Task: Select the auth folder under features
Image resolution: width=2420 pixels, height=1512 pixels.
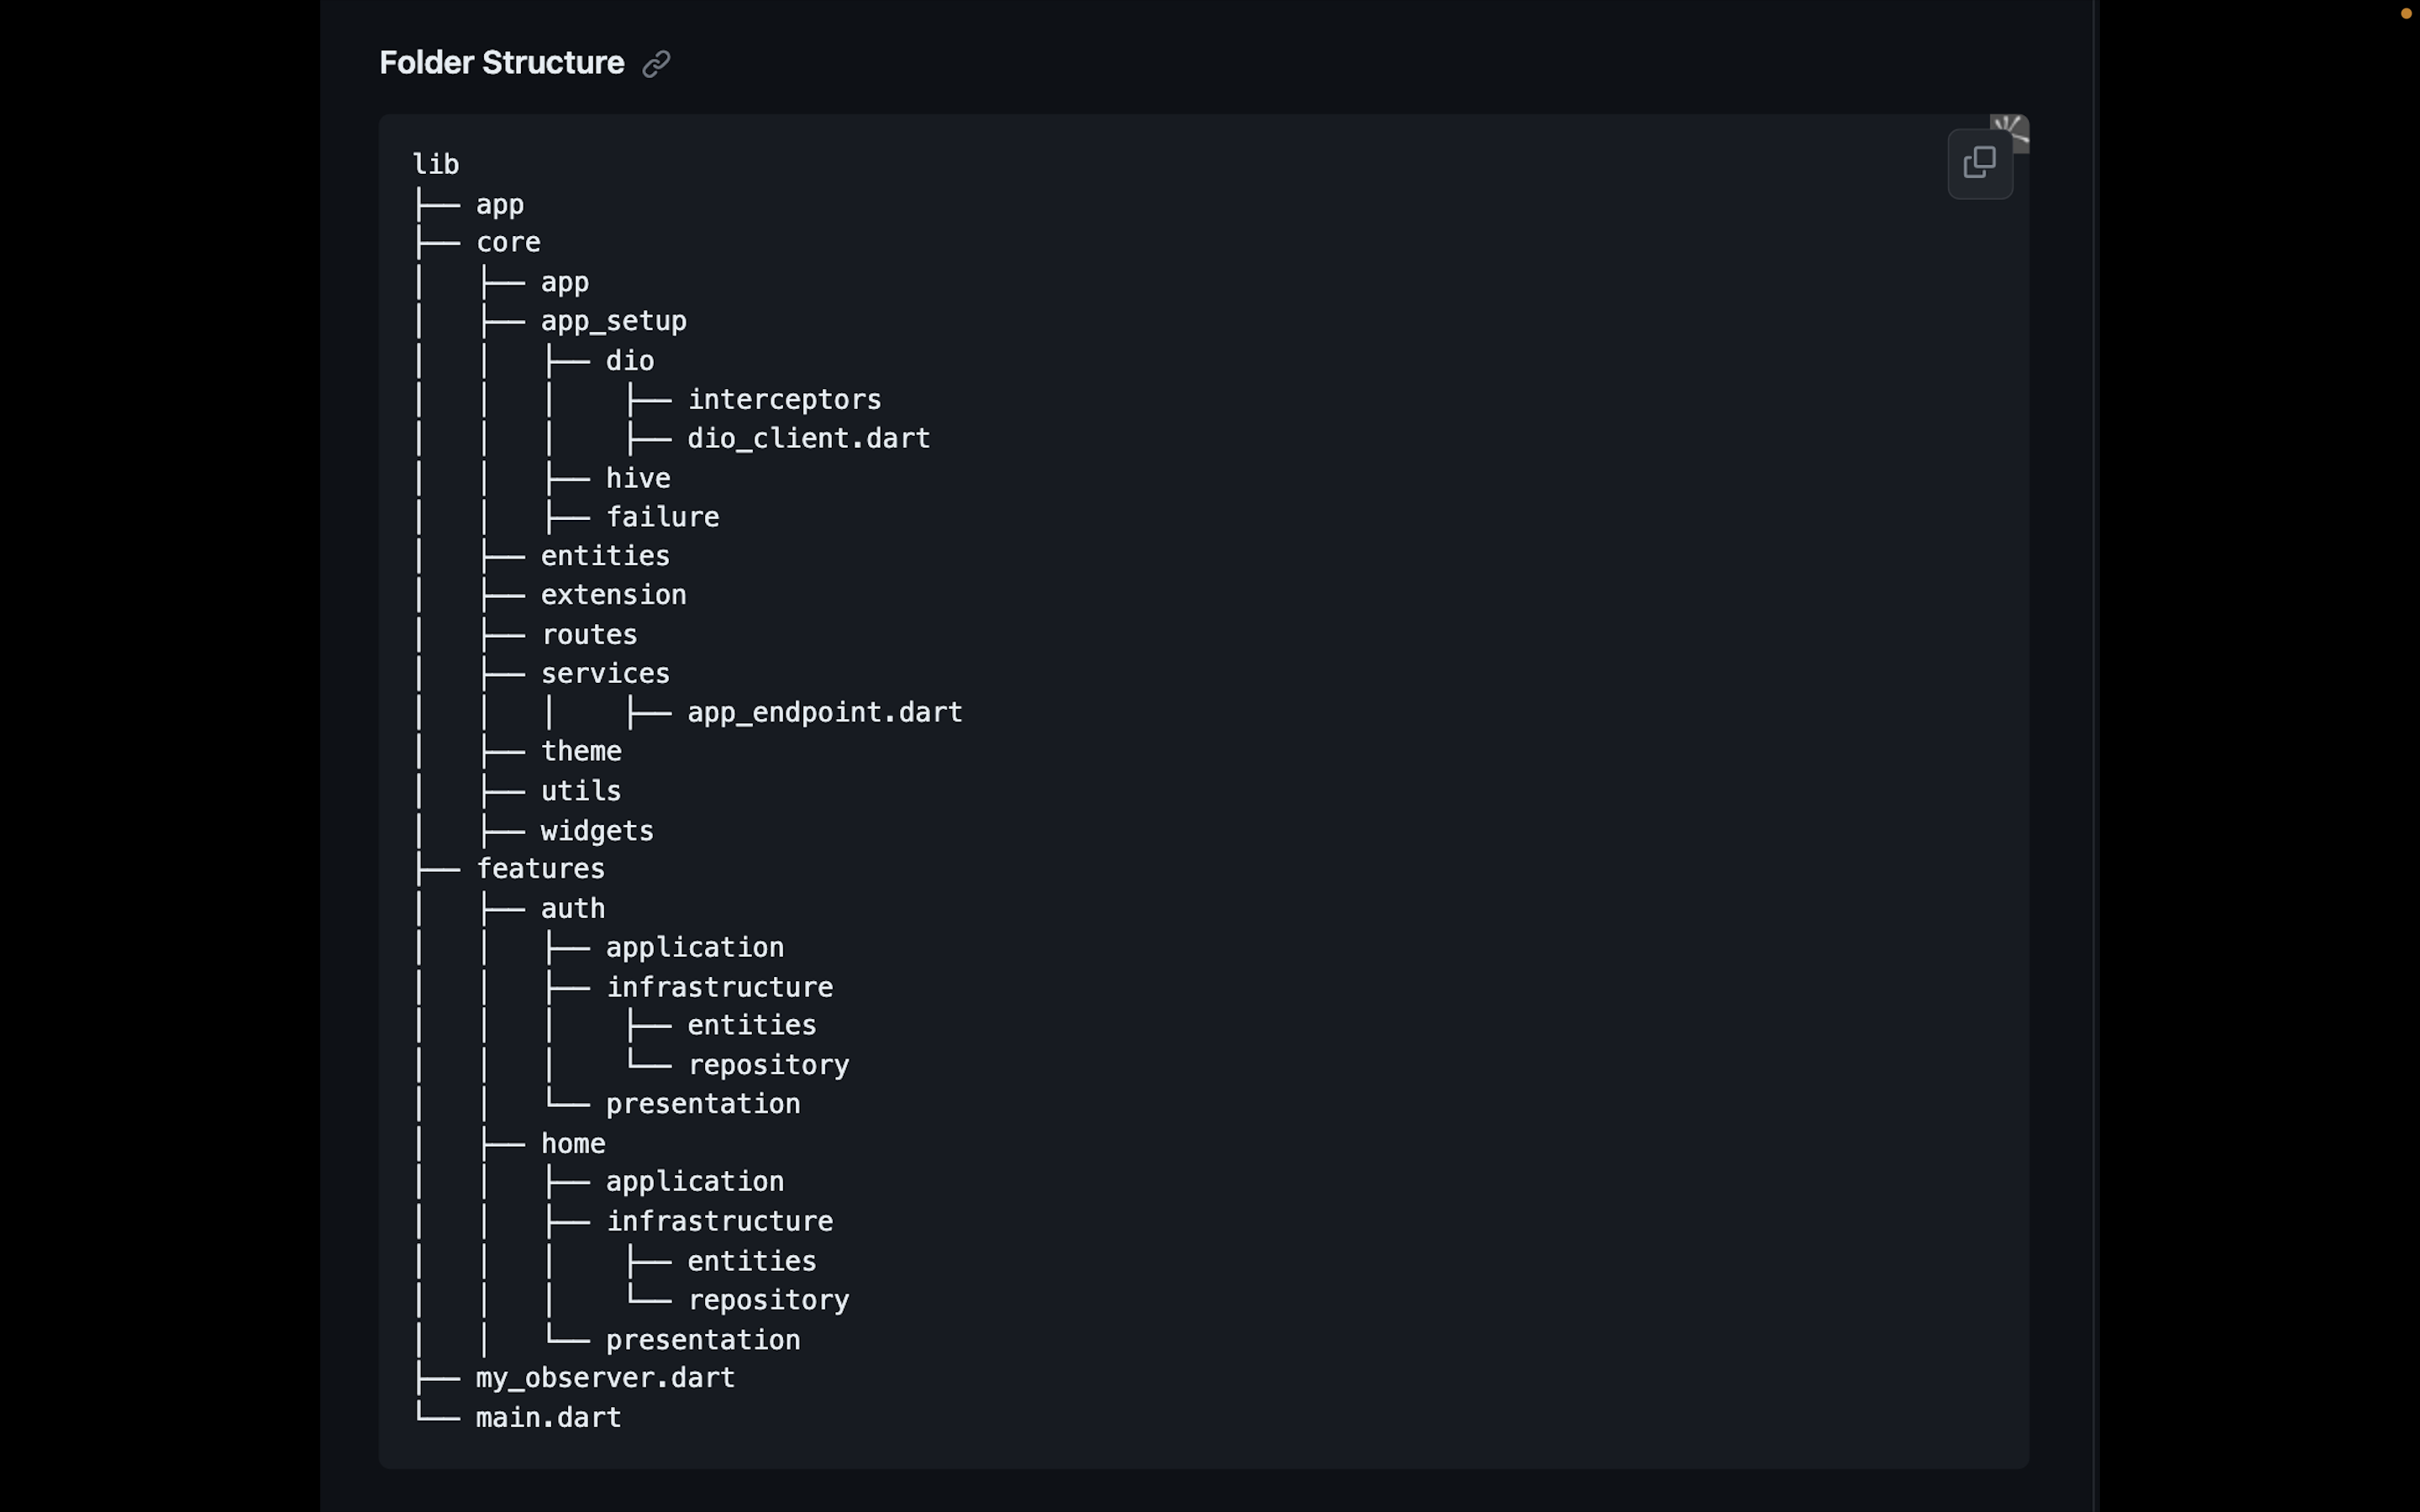Action: 573,908
